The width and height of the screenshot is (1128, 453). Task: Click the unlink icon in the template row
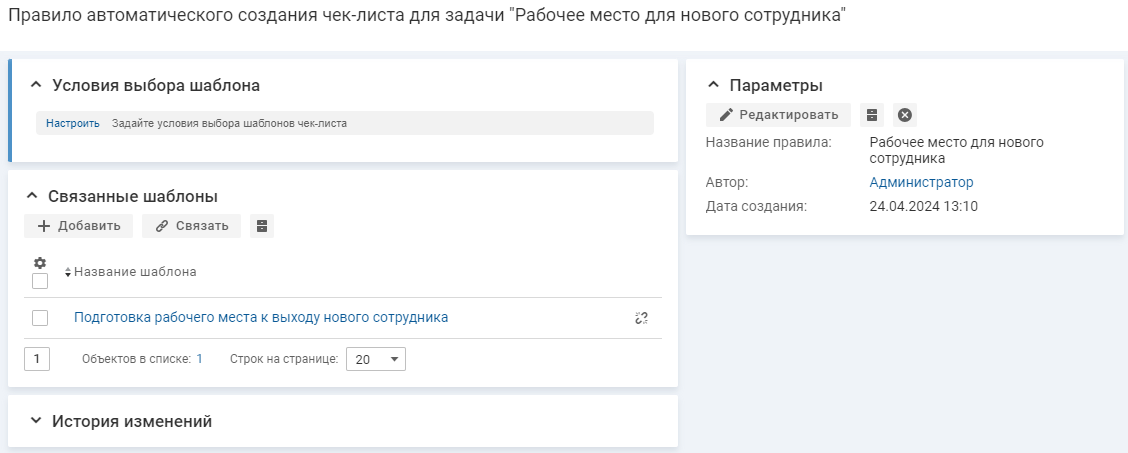(641, 318)
